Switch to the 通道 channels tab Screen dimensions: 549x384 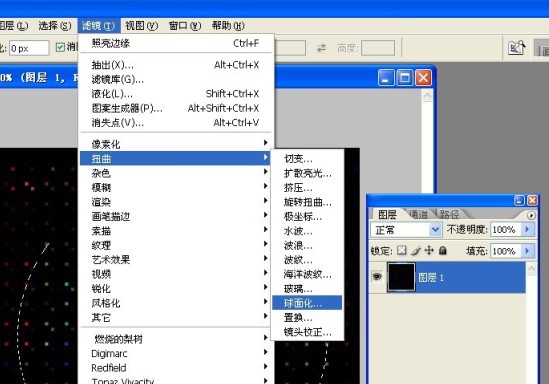click(419, 214)
